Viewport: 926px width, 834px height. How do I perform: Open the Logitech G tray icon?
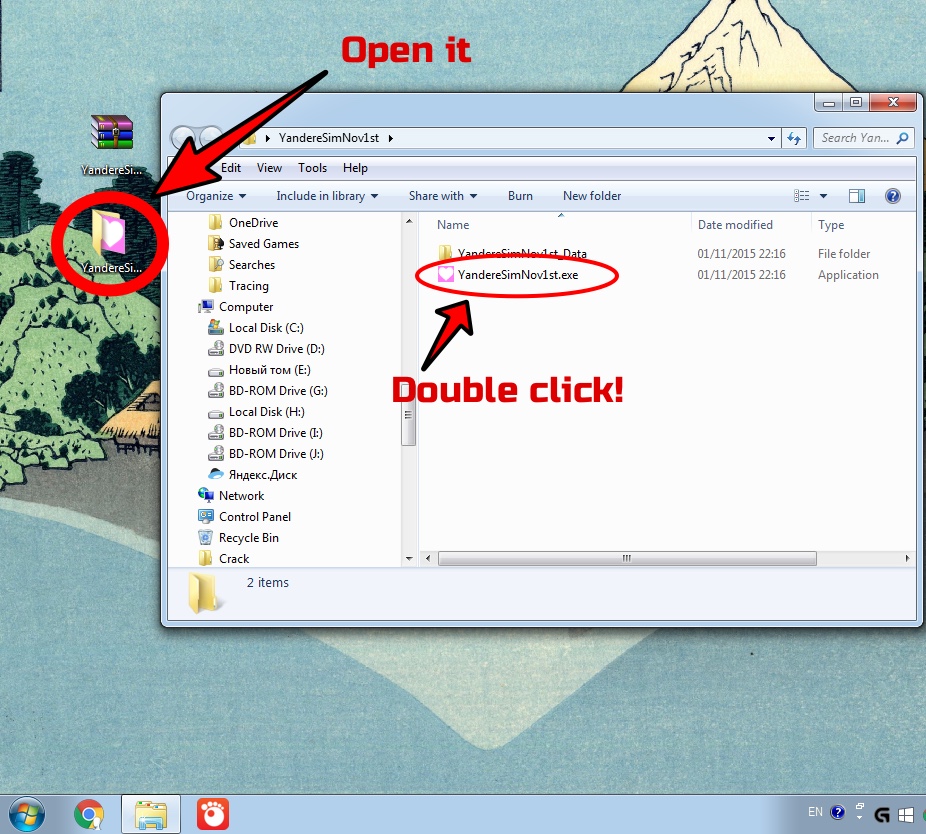point(882,815)
